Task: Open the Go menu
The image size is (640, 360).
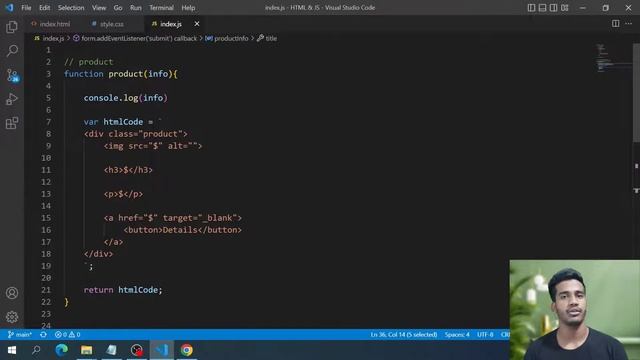Action: (x=118, y=7)
